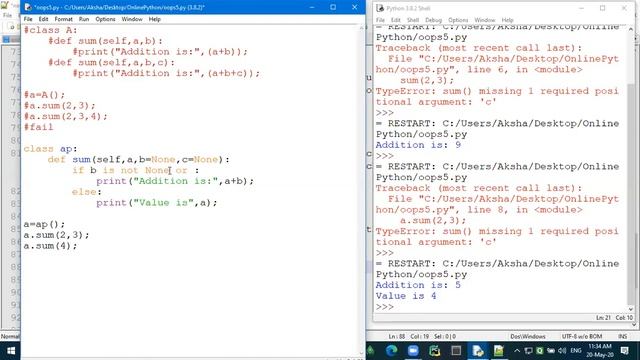Open File menu in oops5.py editor
Image resolution: width=640 pixels, height=360 pixels.
coord(28,19)
